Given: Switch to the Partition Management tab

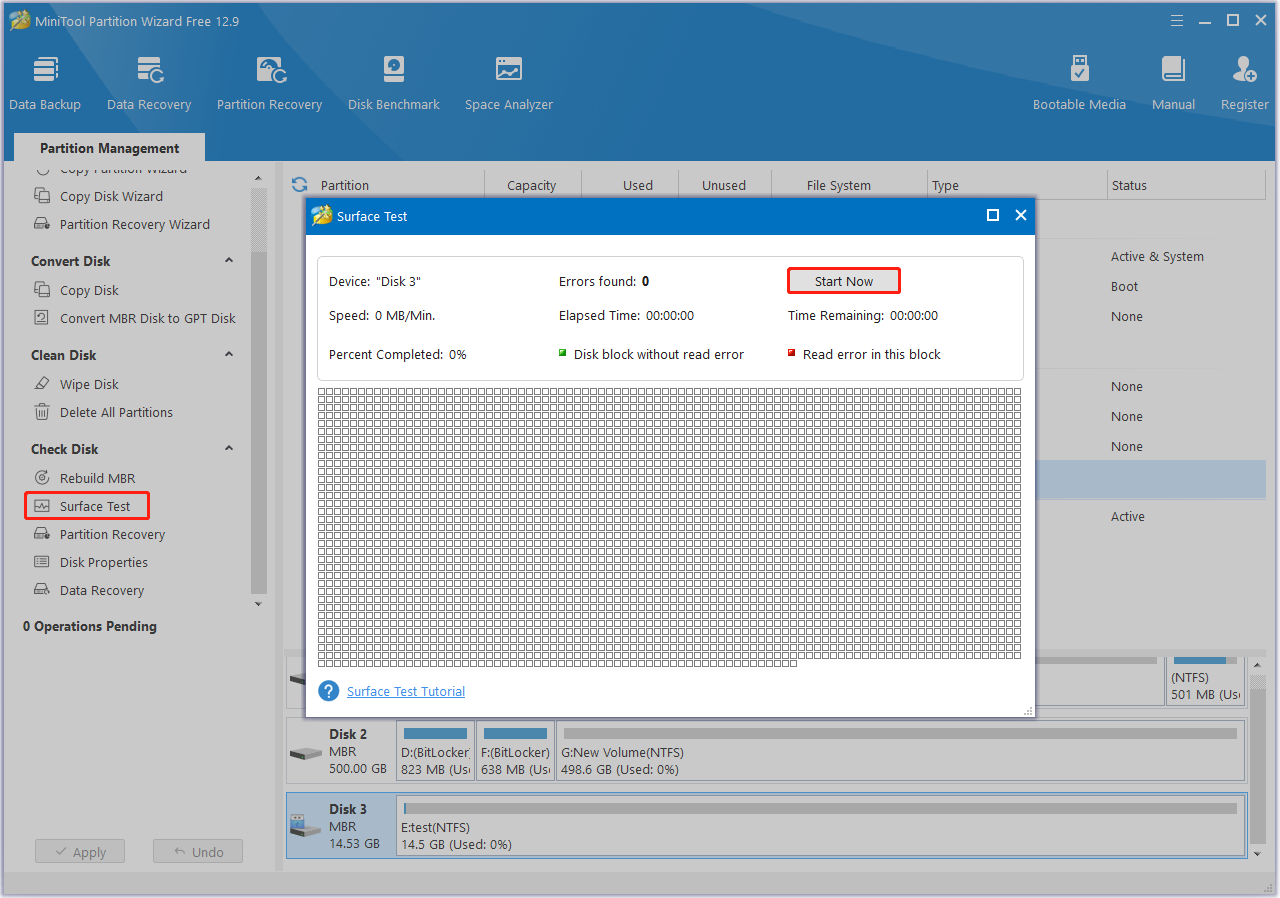Looking at the screenshot, I should click(x=109, y=148).
